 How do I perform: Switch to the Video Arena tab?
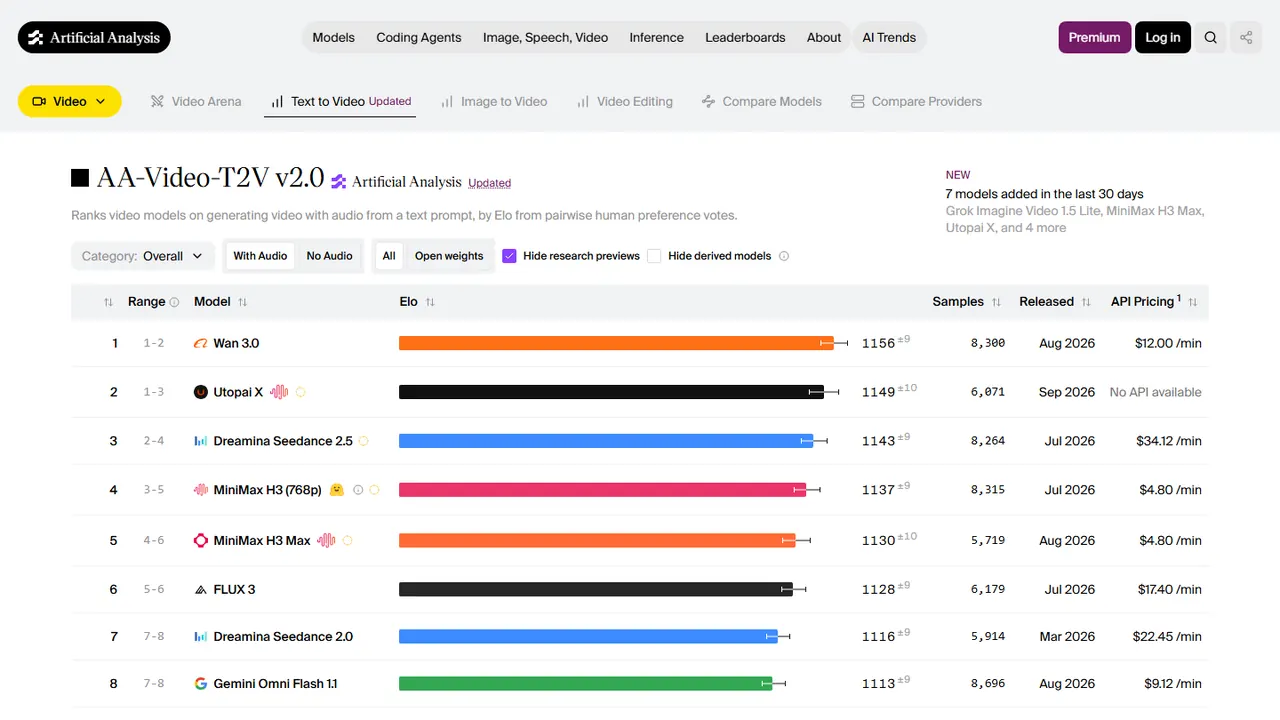(x=196, y=101)
